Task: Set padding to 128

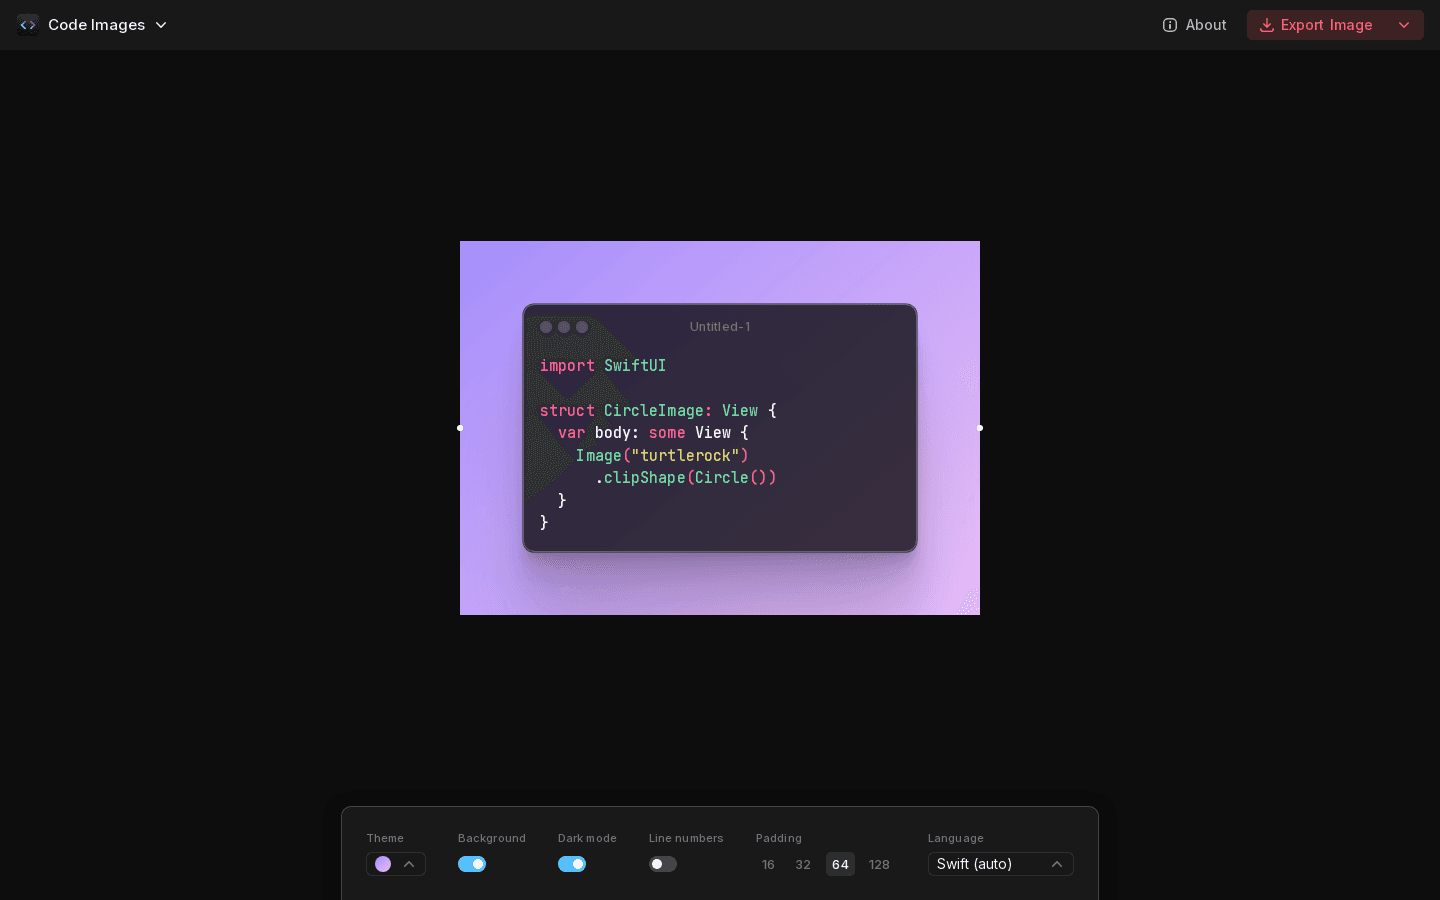Action: click(x=879, y=864)
